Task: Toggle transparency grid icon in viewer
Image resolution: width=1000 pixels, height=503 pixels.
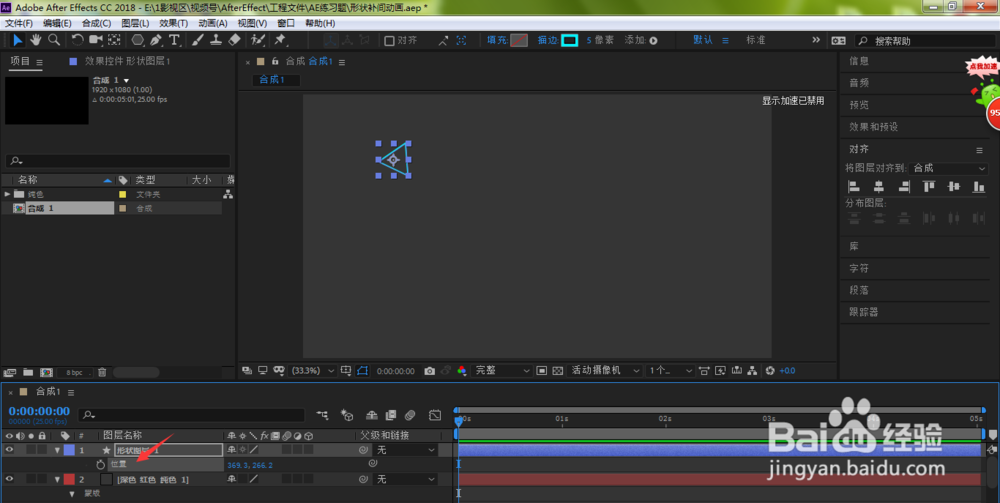Action: tap(557, 370)
